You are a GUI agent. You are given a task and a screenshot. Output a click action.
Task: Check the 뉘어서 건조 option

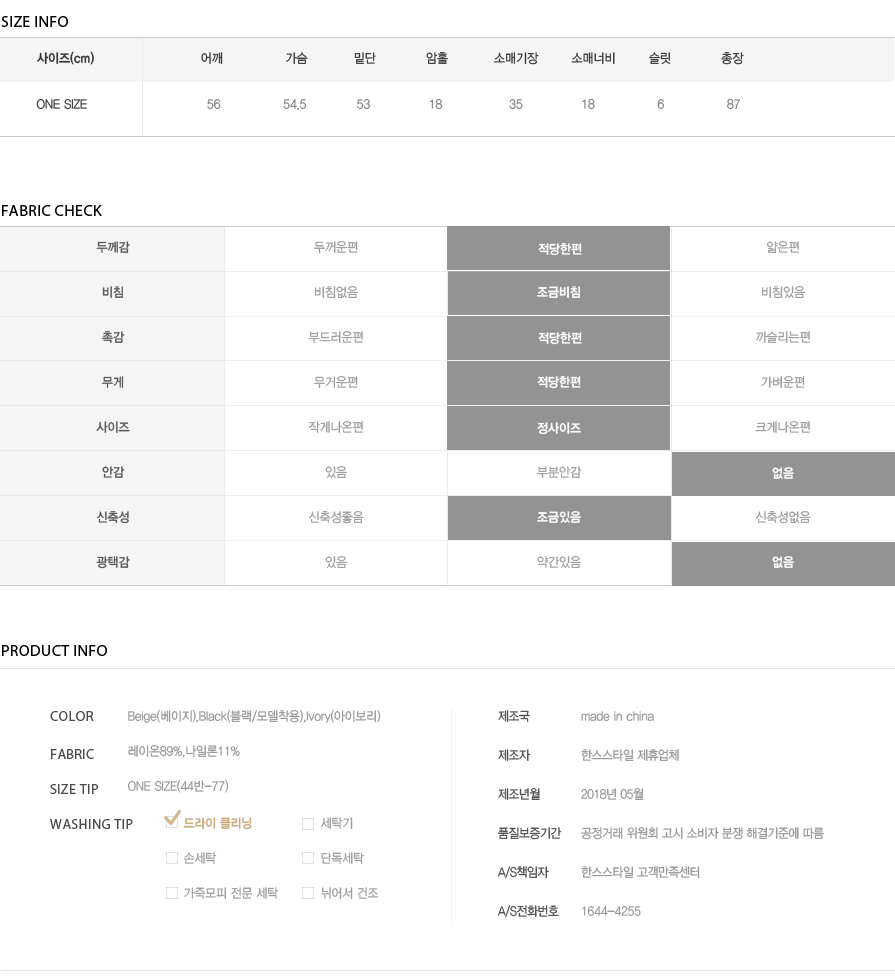pyautogui.click(x=308, y=893)
